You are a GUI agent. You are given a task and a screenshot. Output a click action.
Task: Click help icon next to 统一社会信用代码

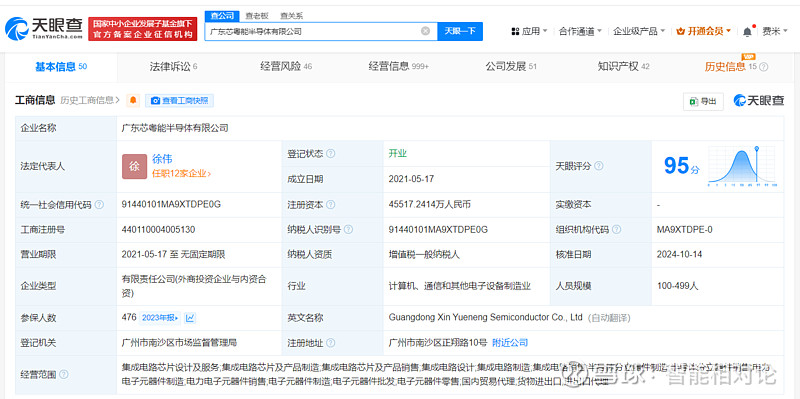pyautogui.click(x=99, y=205)
